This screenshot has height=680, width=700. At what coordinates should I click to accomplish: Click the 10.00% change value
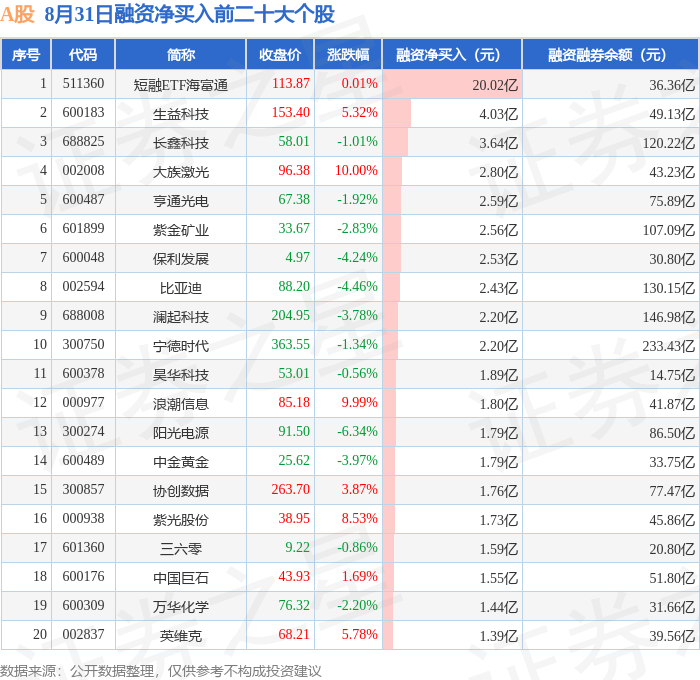click(356, 170)
